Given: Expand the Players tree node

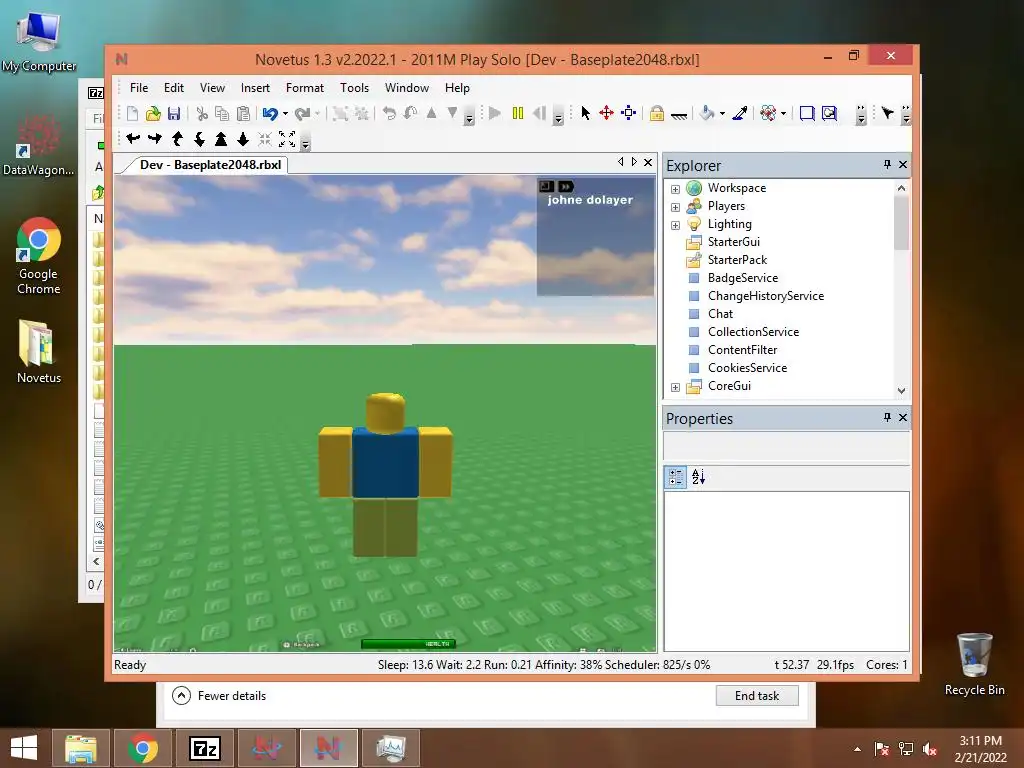Looking at the screenshot, I should pyautogui.click(x=675, y=207).
